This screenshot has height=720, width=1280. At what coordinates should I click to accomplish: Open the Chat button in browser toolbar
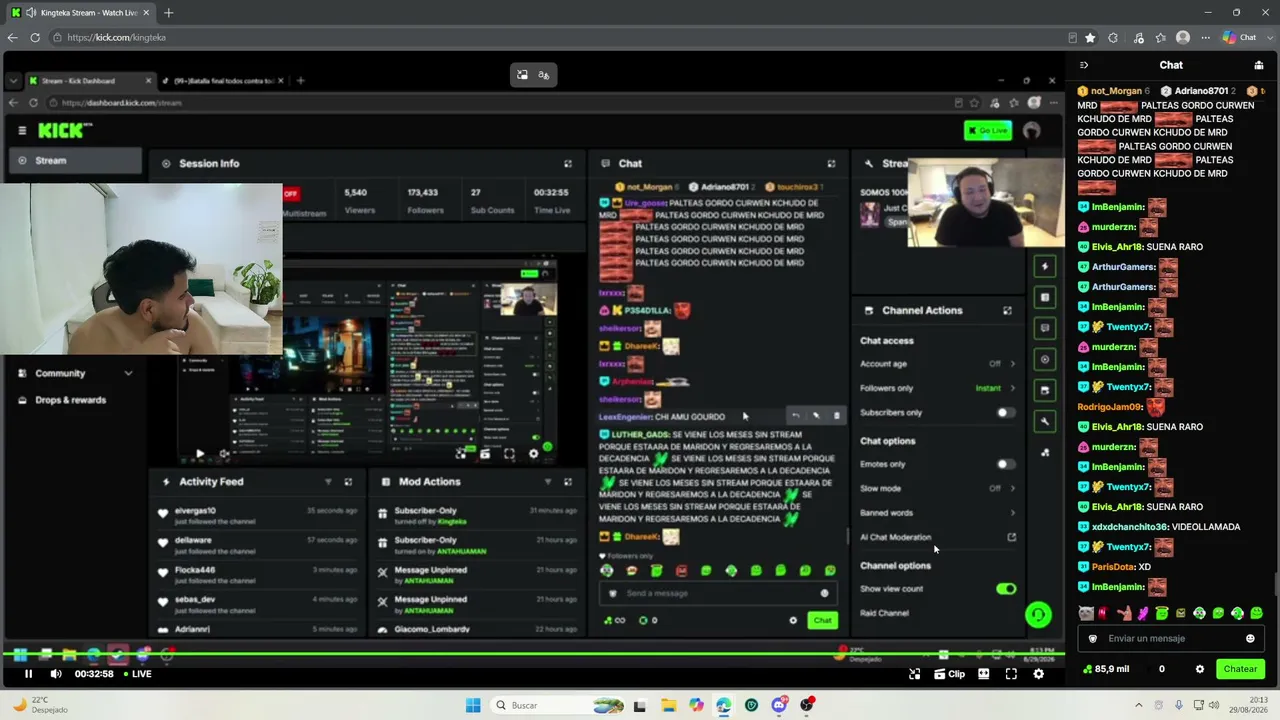[1240, 37]
